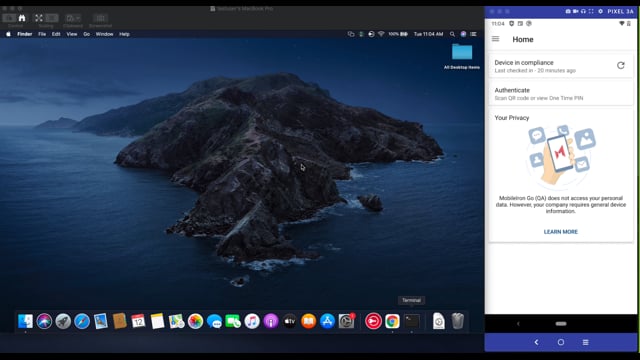Open Finder from the Dock
Screen dimensions: 640x360
coord(25,321)
